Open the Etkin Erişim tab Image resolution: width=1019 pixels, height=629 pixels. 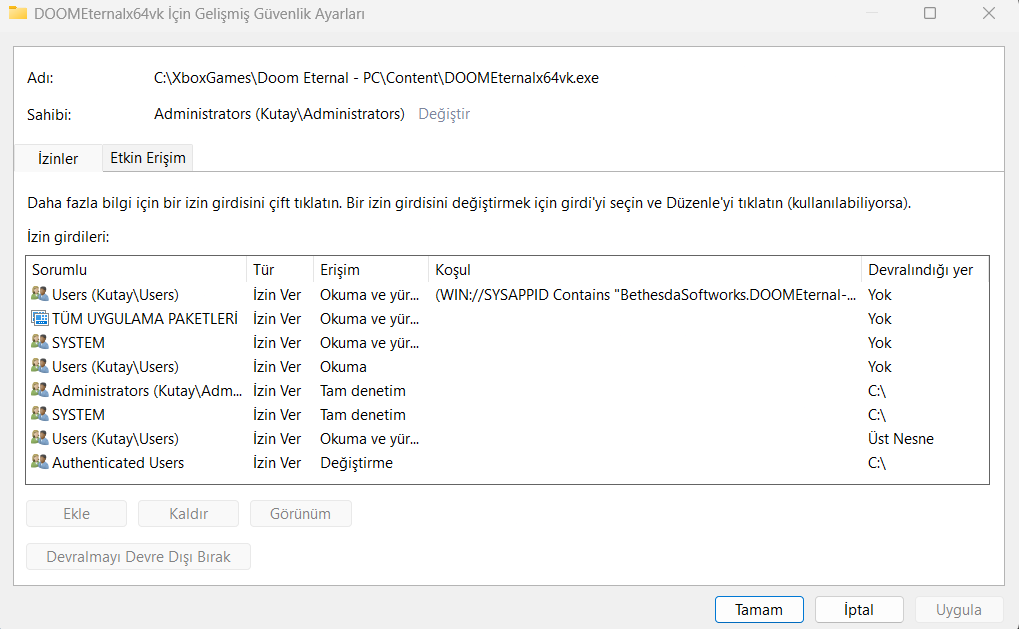148,158
